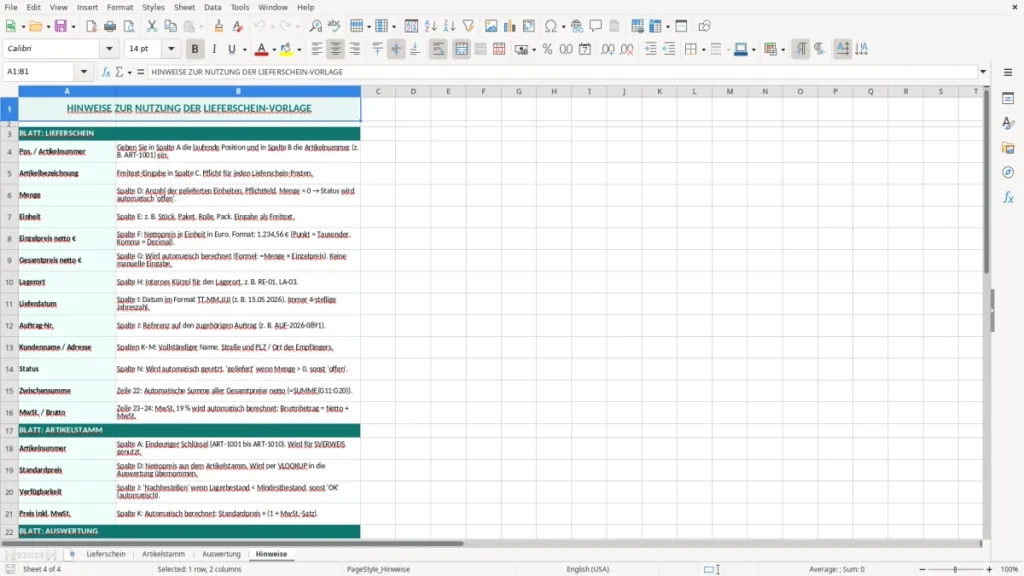Click the Export as PDF icon
Viewport: 1024px width, 576px height.
91,26
